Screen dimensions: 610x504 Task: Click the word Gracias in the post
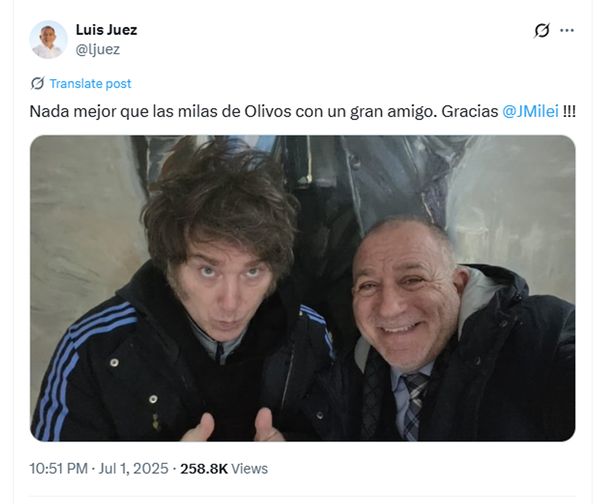coord(470,112)
